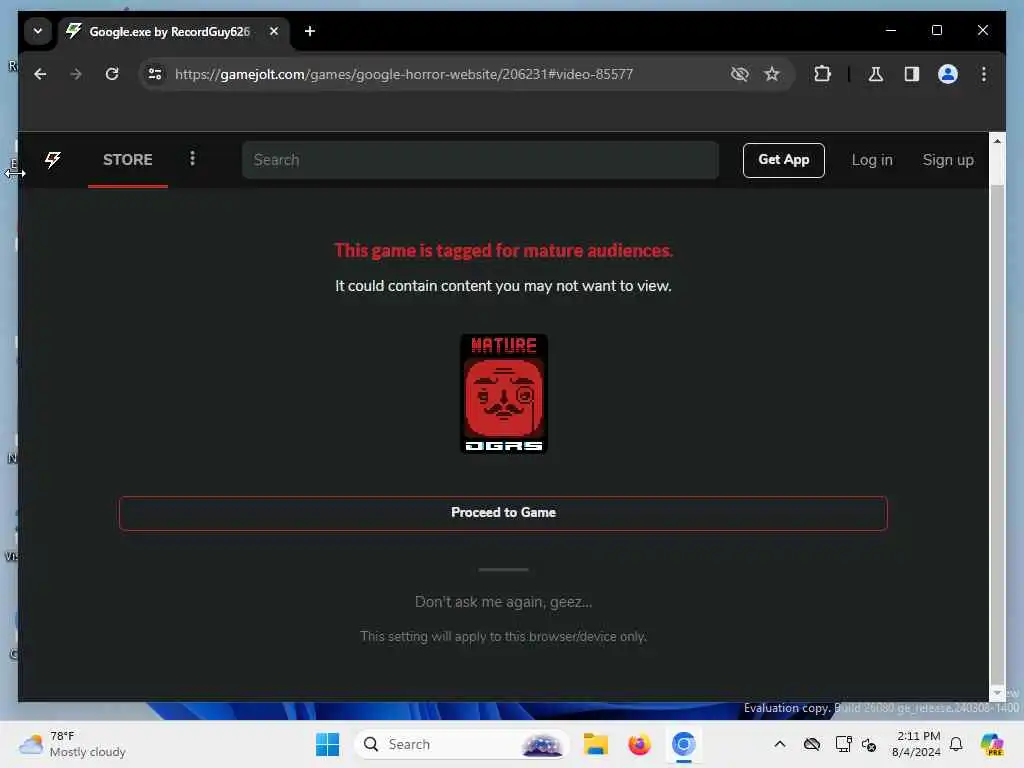Open File Explorer from the taskbar
The width and height of the screenshot is (1024, 768).
point(596,744)
